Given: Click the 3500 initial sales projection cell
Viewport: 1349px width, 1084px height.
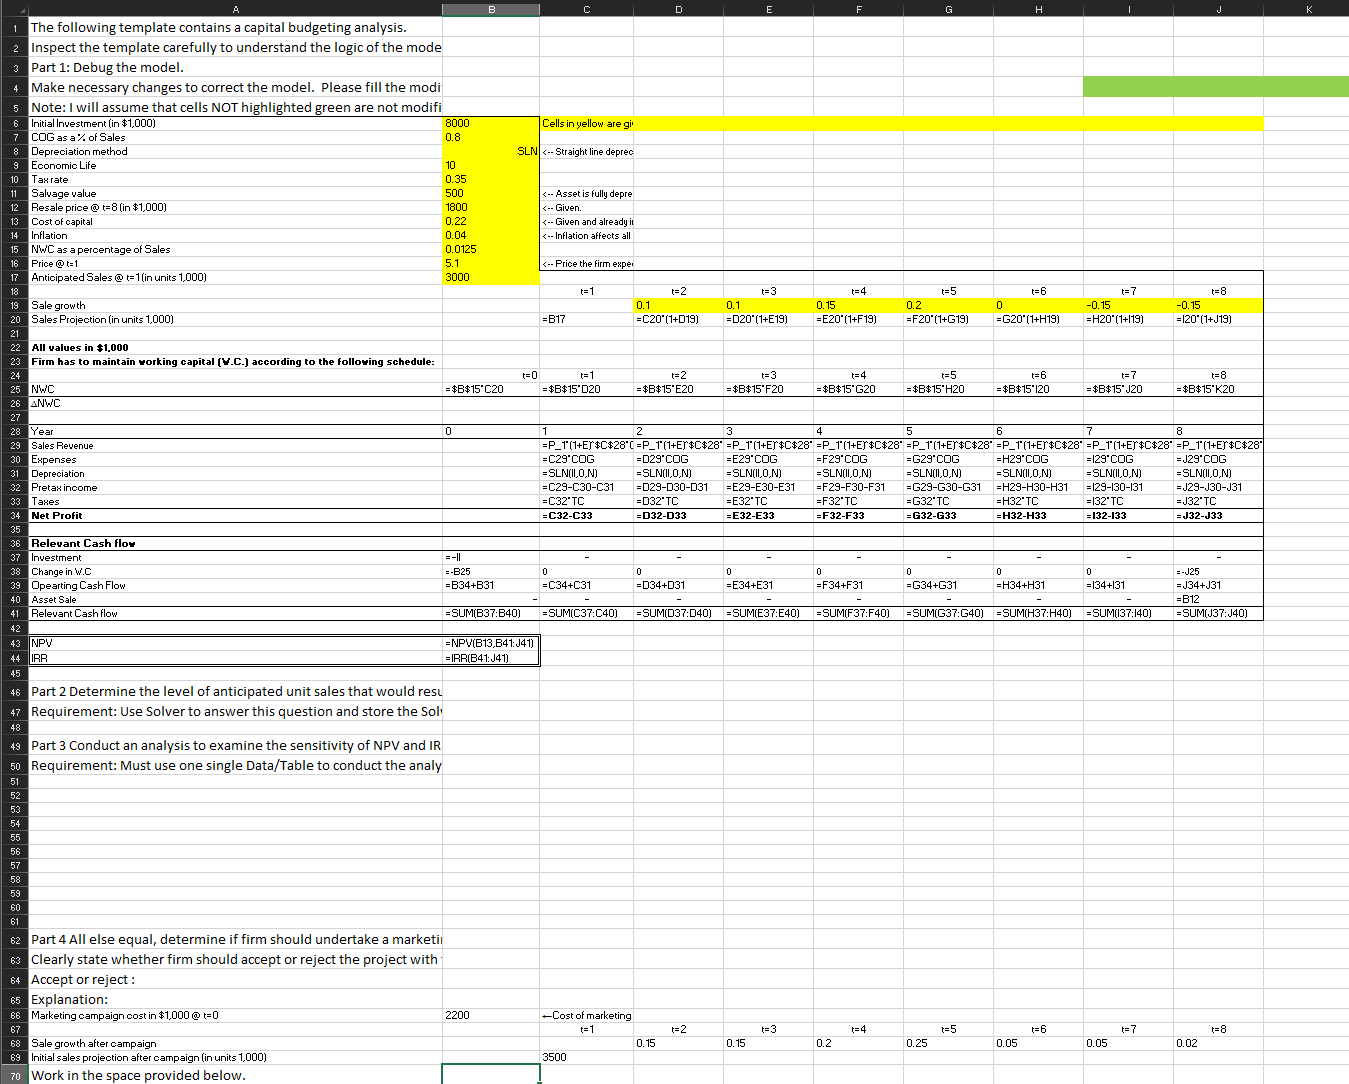Looking at the screenshot, I should click(587, 1057).
